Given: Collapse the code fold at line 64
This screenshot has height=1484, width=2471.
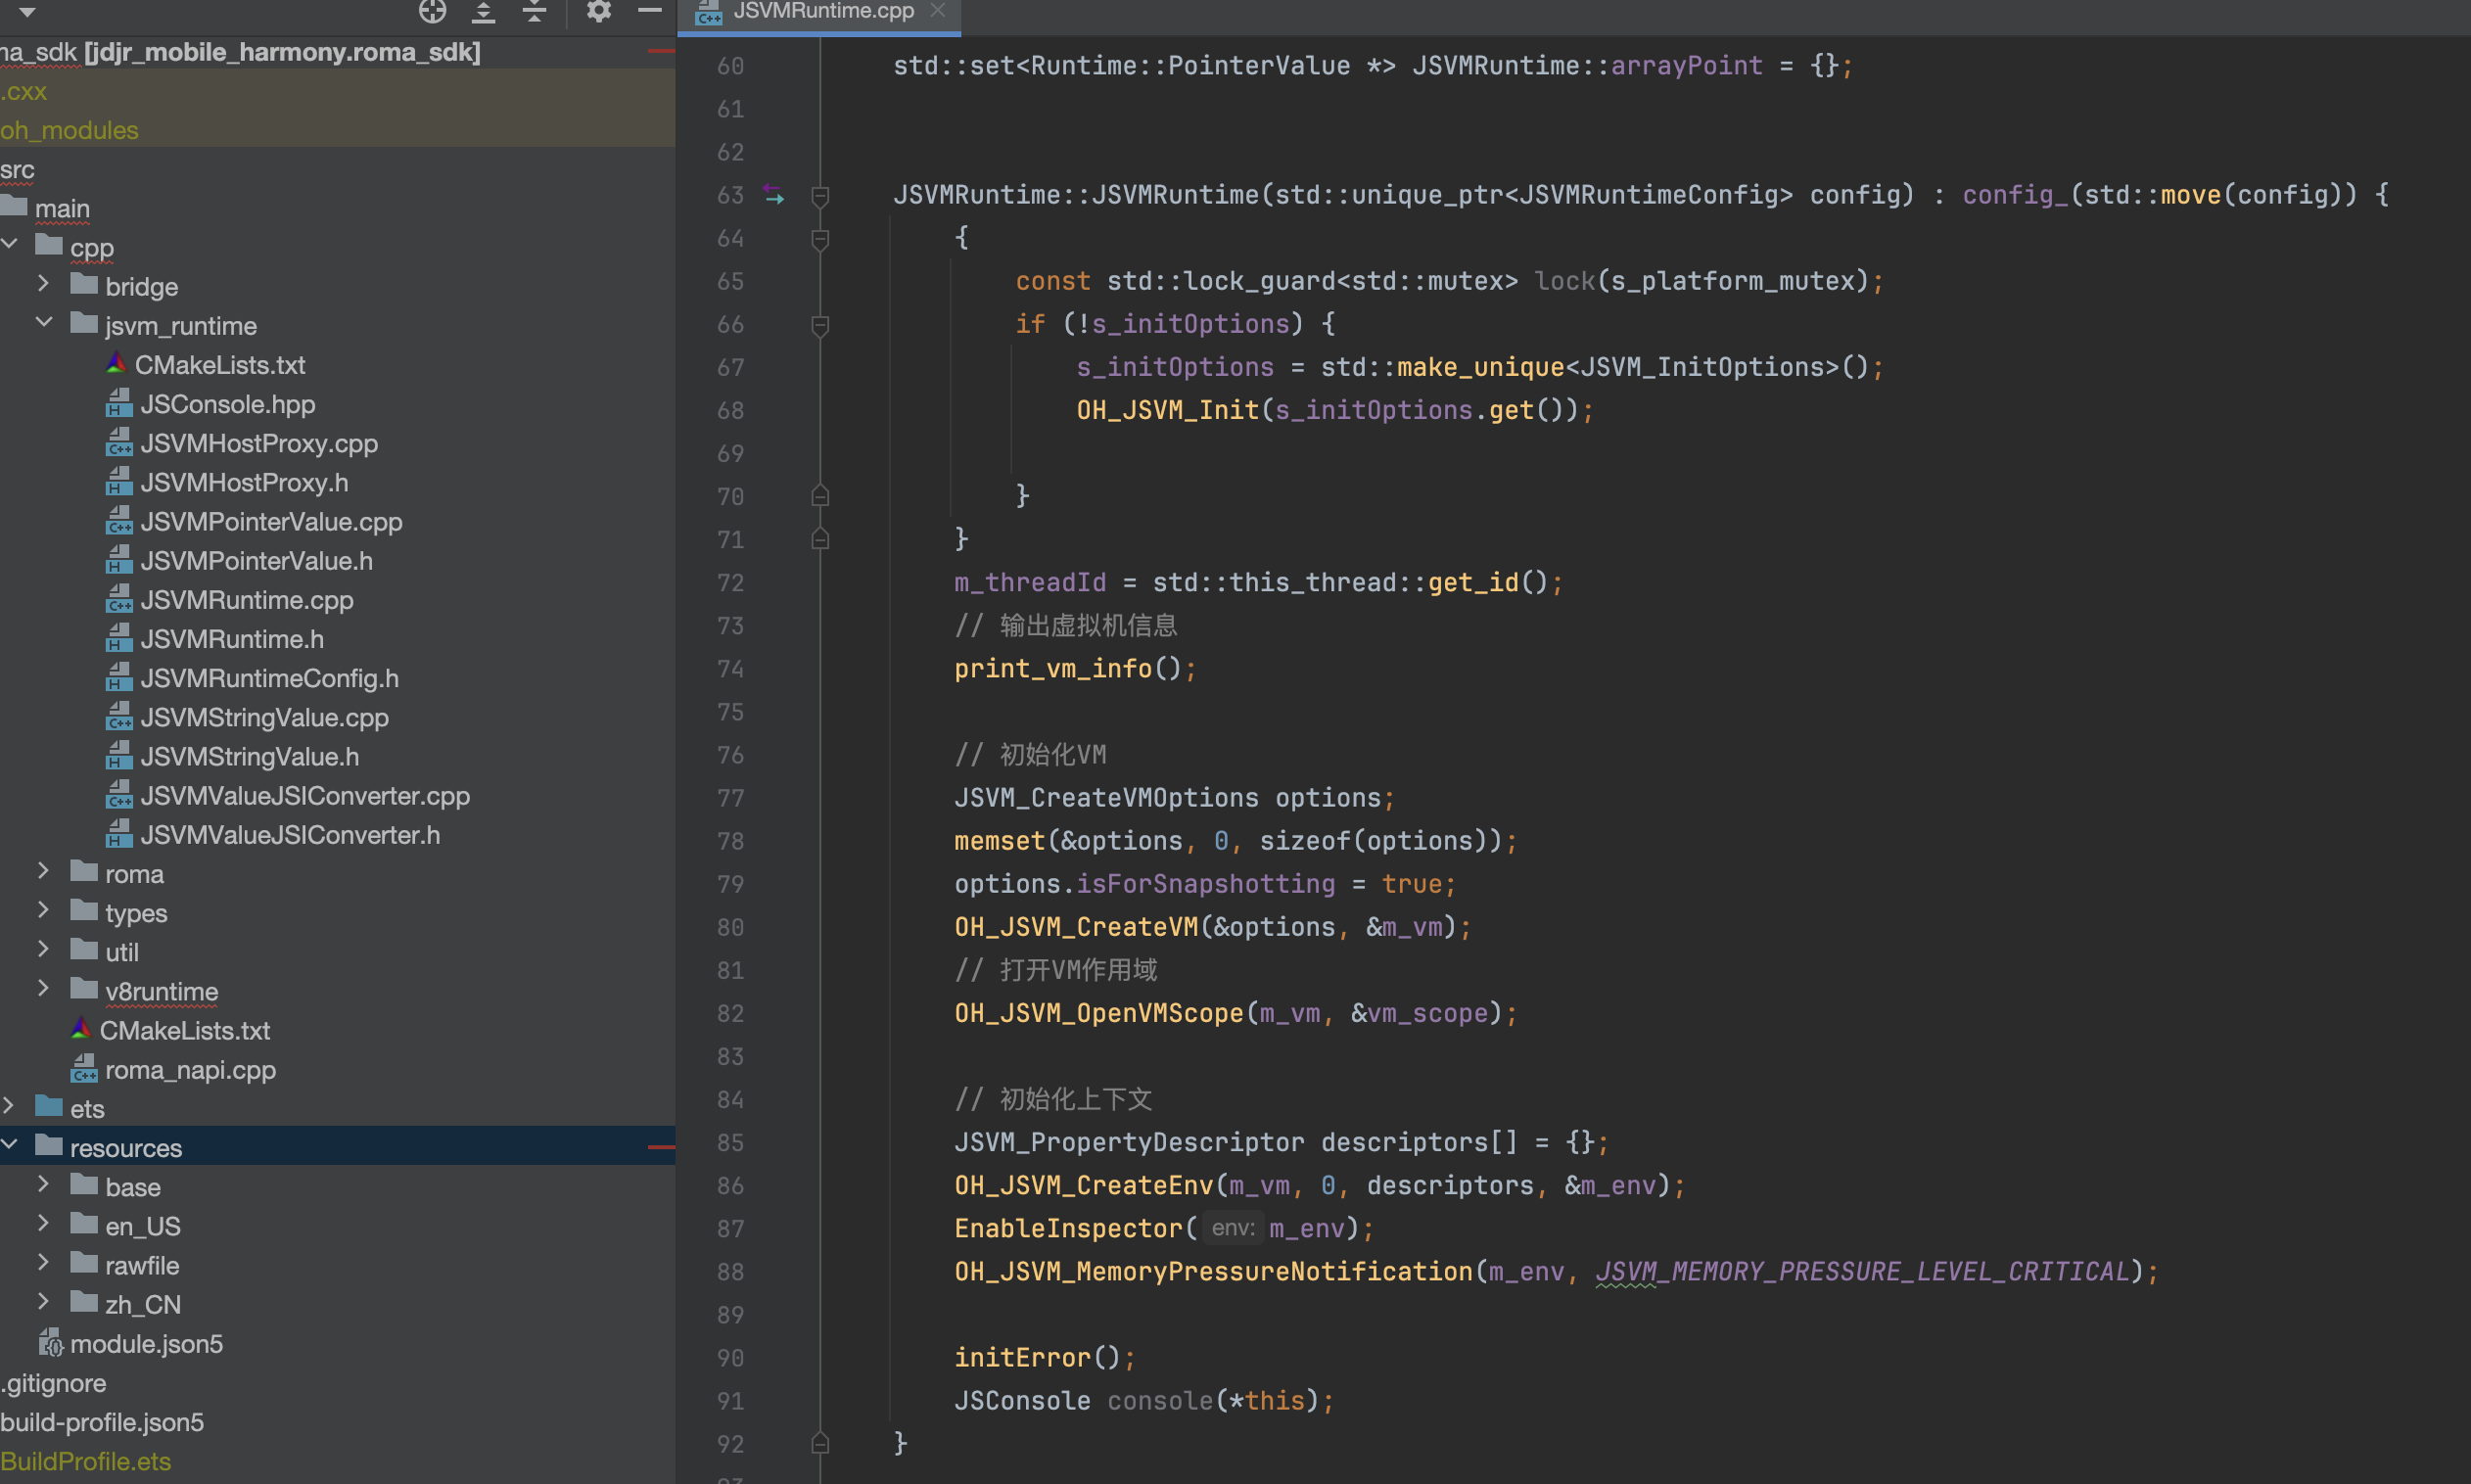Looking at the screenshot, I should (x=820, y=238).
